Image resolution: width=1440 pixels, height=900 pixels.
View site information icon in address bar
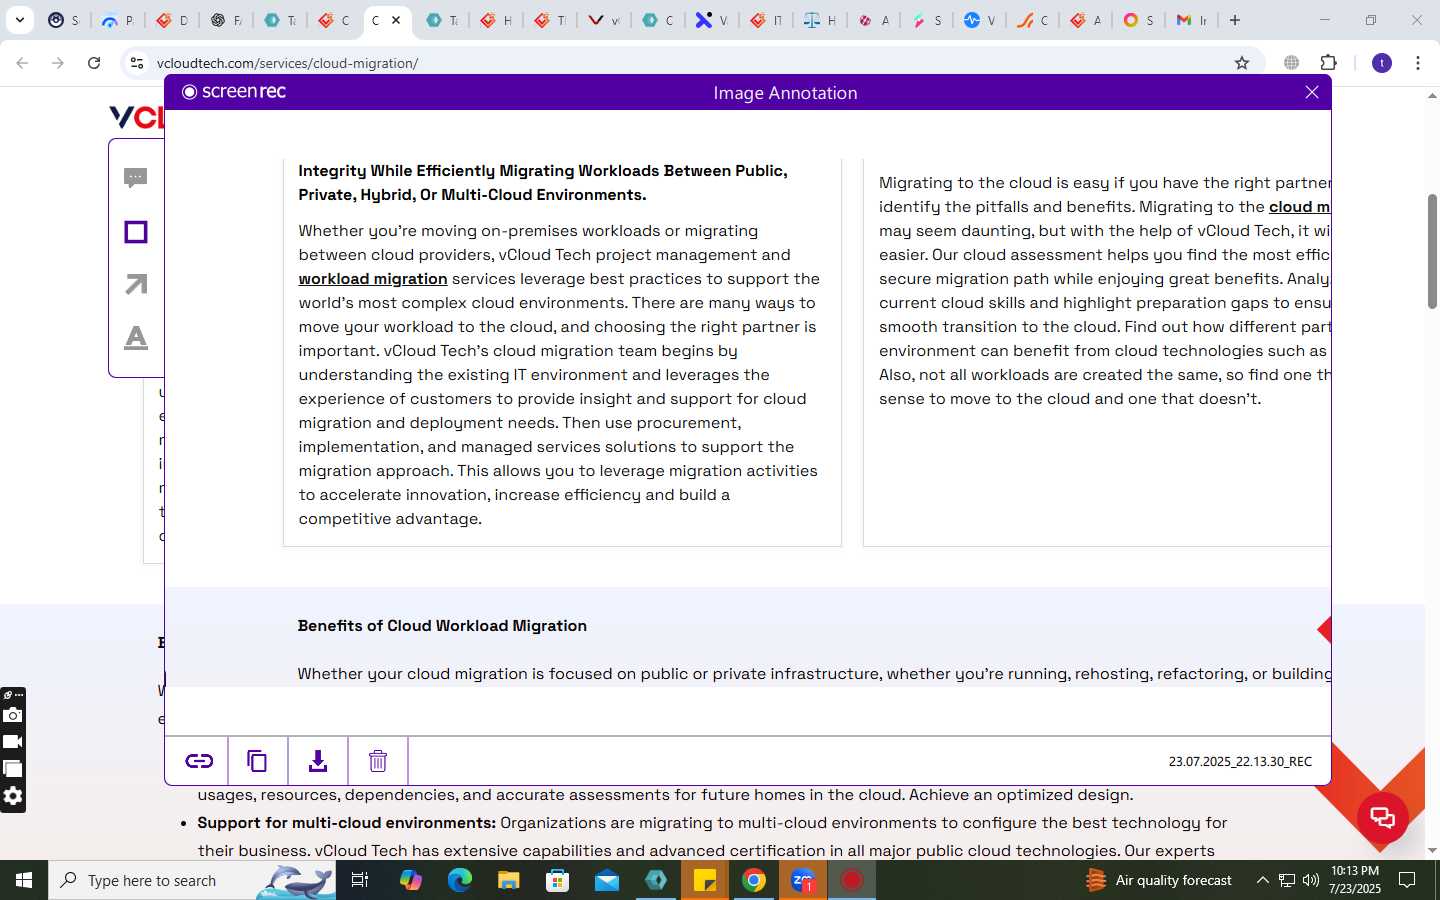click(137, 63)
